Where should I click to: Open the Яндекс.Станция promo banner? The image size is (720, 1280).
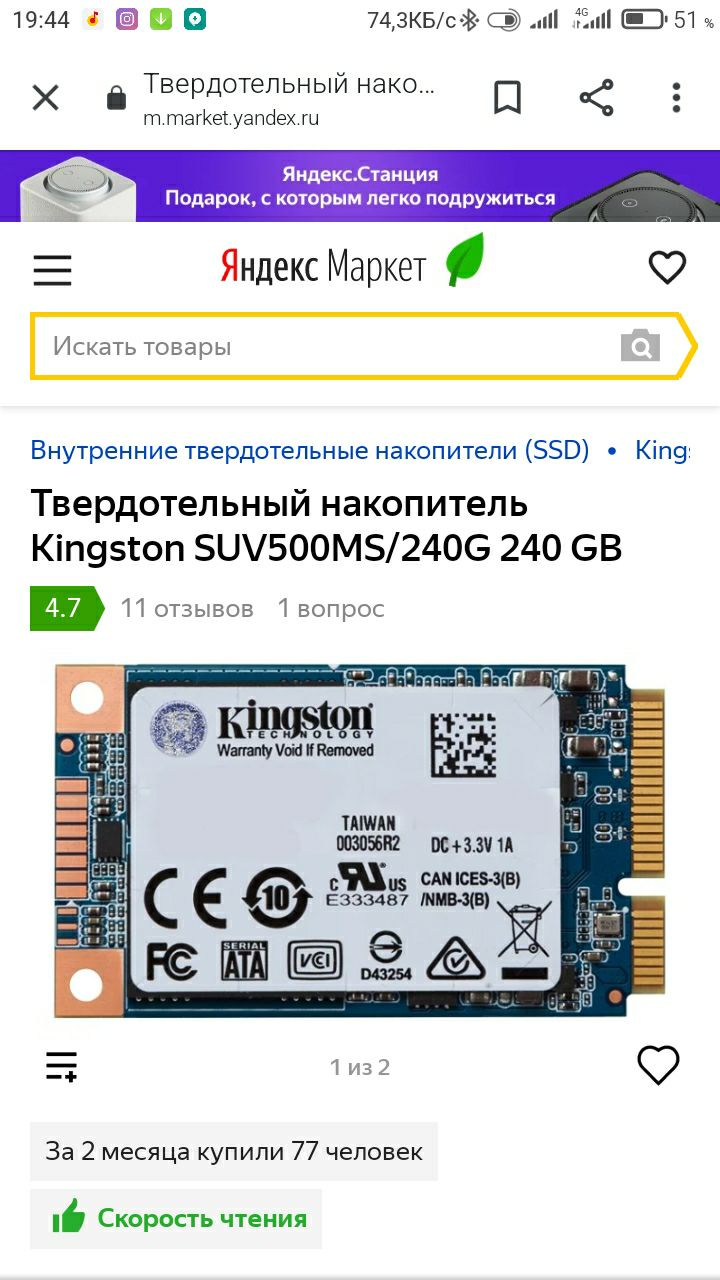[x=360, y=186]
